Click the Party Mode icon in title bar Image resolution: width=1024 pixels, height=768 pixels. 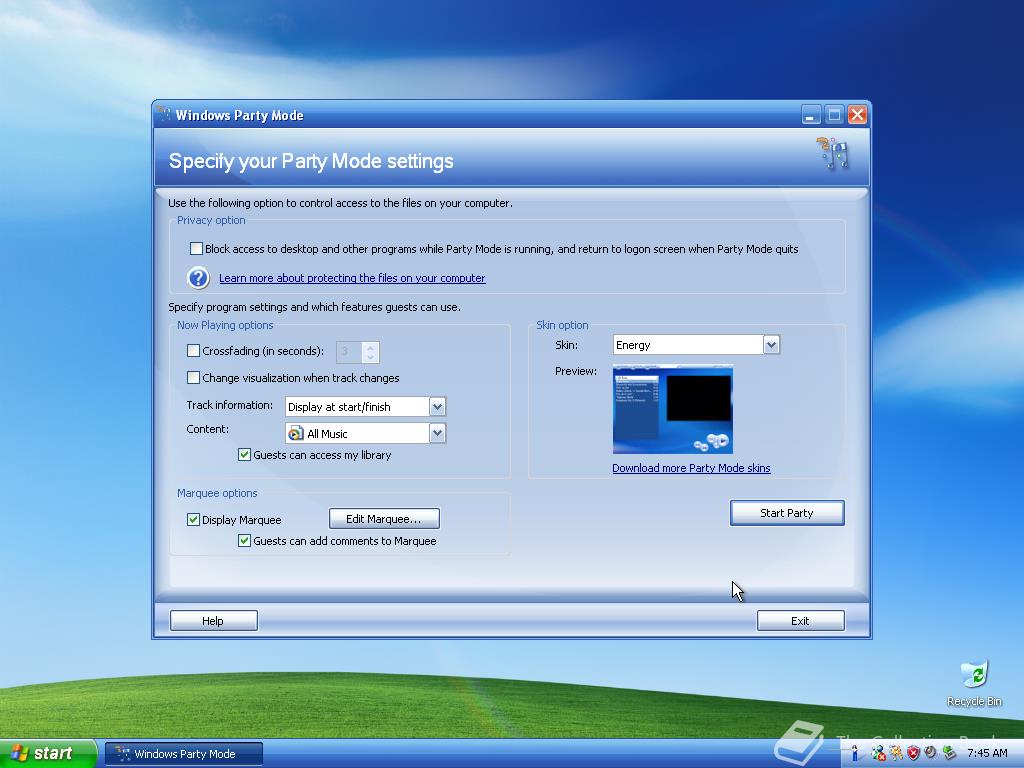164,114
